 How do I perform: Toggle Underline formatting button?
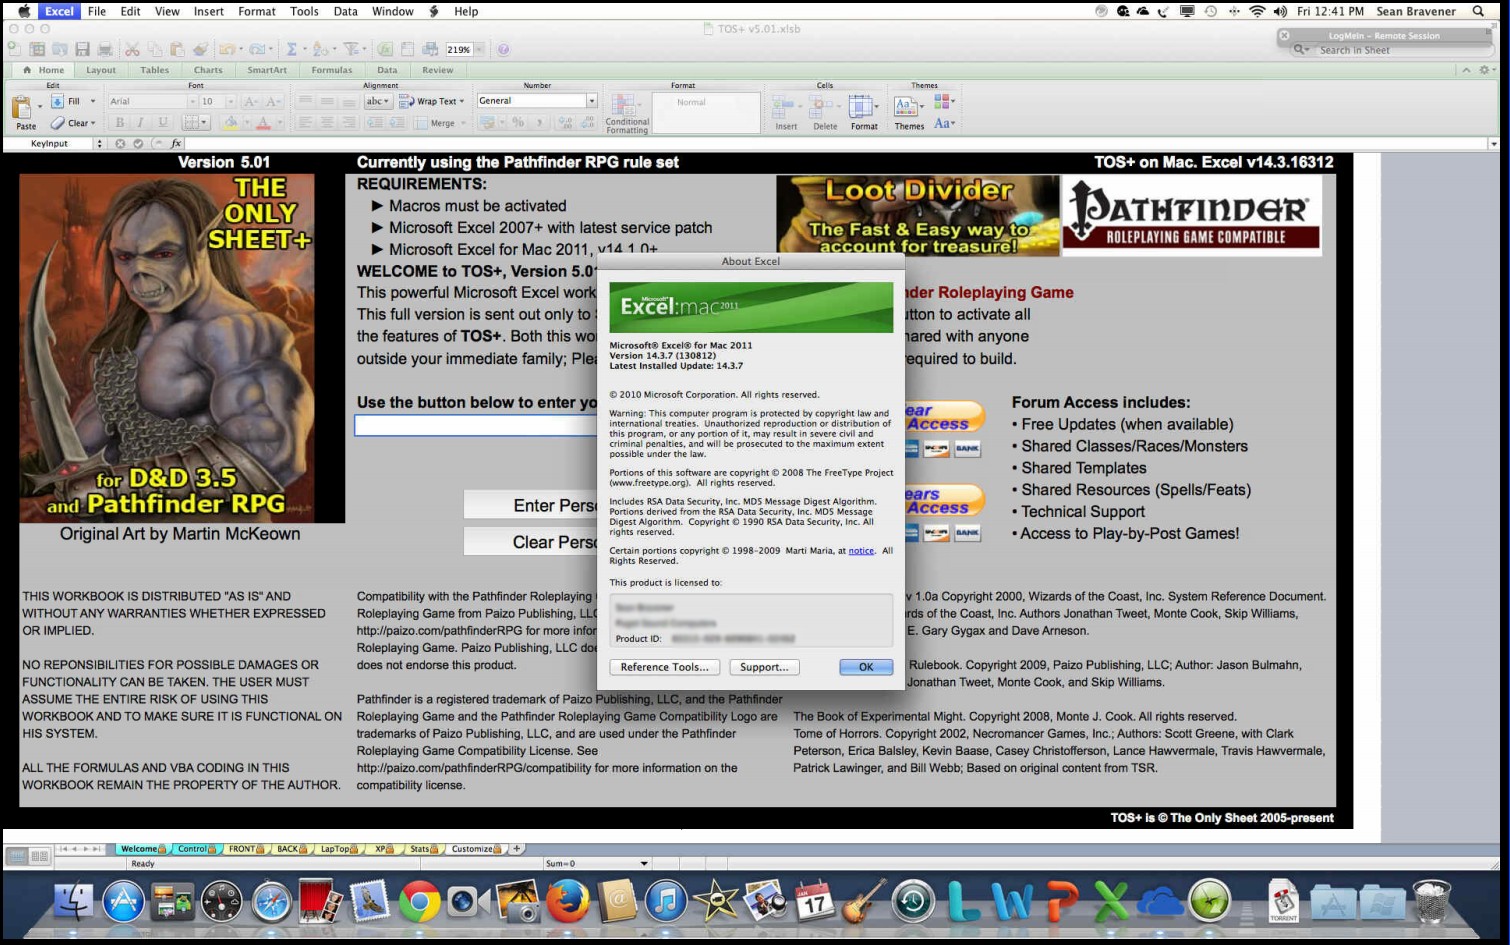pyautogui.click(x=162, y=123)
